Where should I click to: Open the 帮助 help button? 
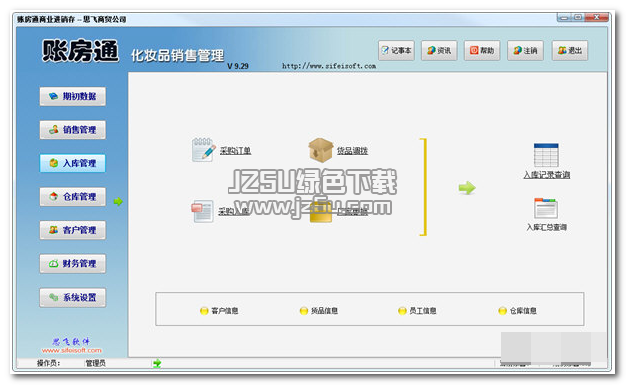[482, 50]
